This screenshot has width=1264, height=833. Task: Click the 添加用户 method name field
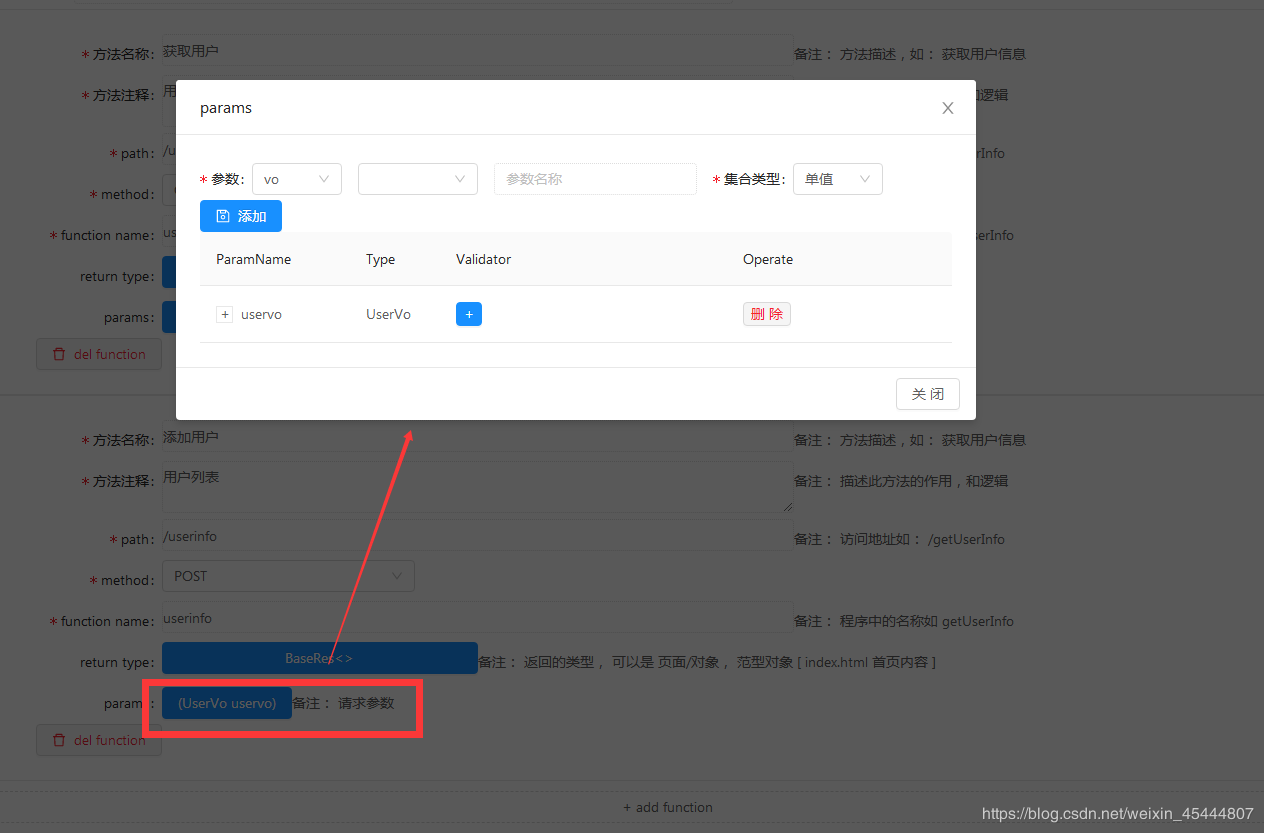tap(477, 437)
